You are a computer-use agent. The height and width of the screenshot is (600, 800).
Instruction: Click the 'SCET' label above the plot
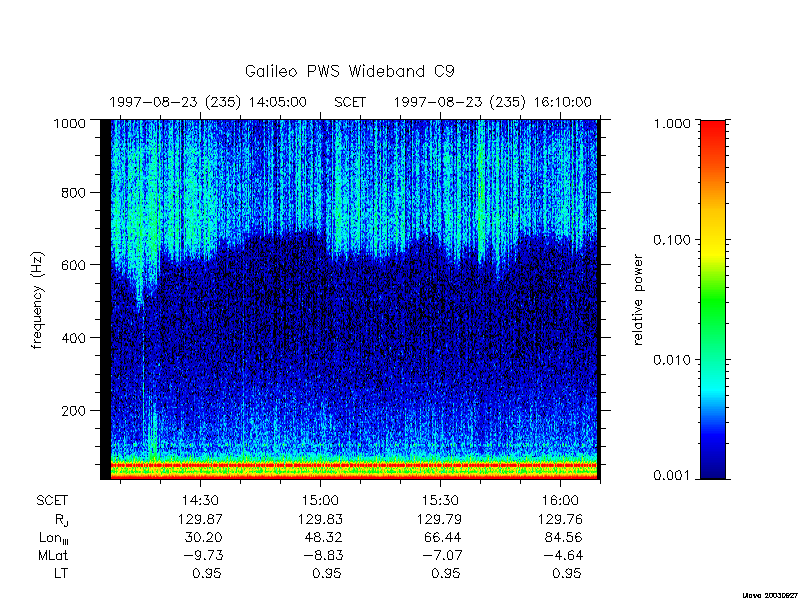coord(350,103)
